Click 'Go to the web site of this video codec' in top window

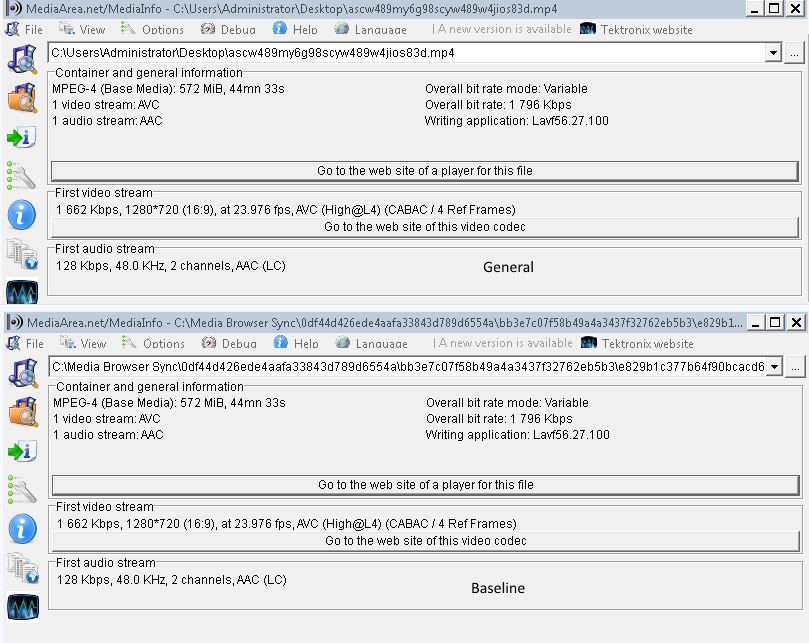[x=425, y=227]
